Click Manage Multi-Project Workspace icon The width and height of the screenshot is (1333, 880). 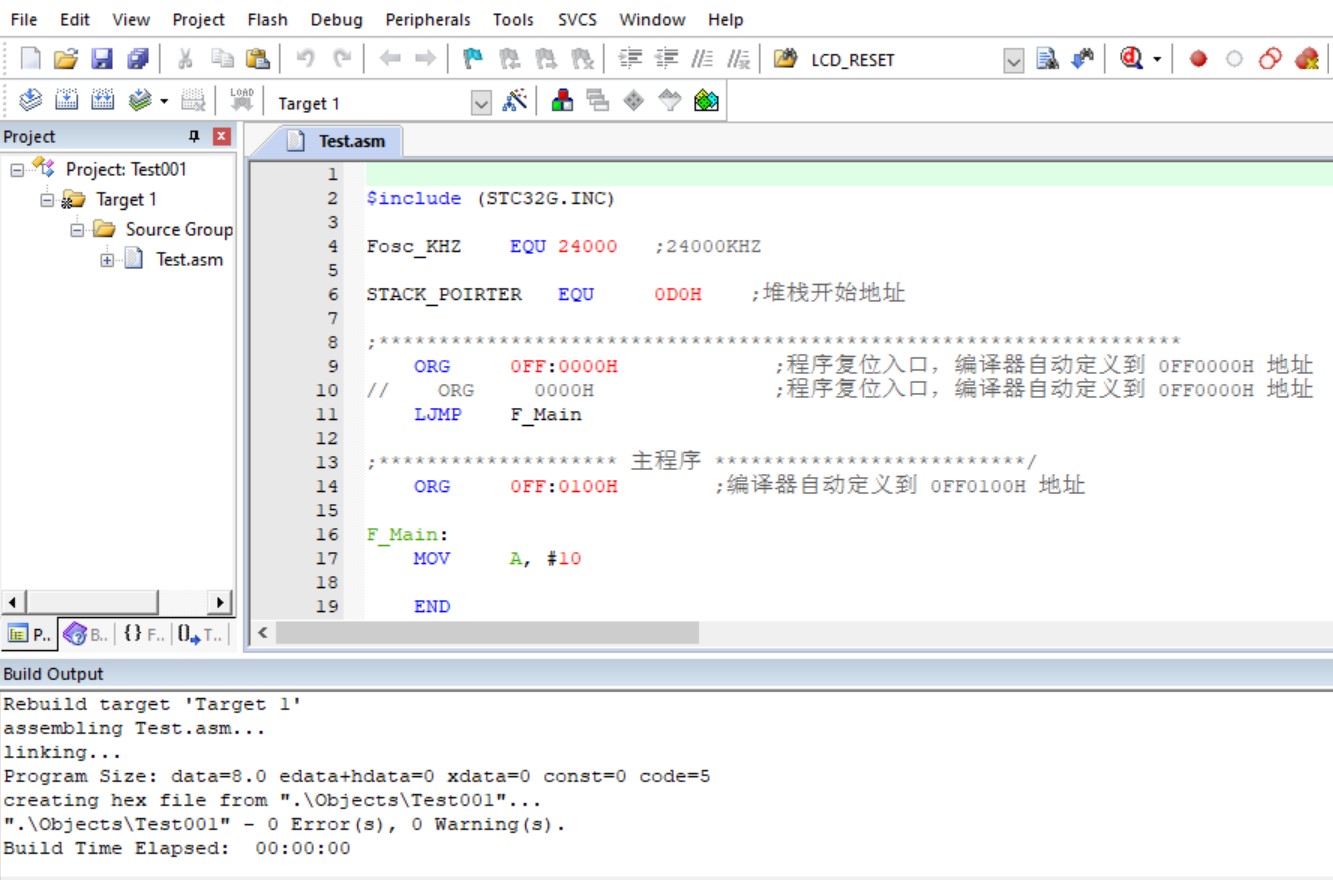pyautogui.click(x=598, y=101)
